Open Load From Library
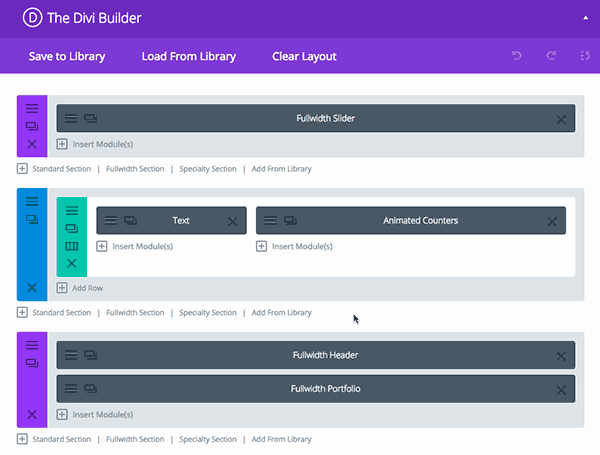Image resolution: width=600 pixels, height=455 pixels. [189, 56]
